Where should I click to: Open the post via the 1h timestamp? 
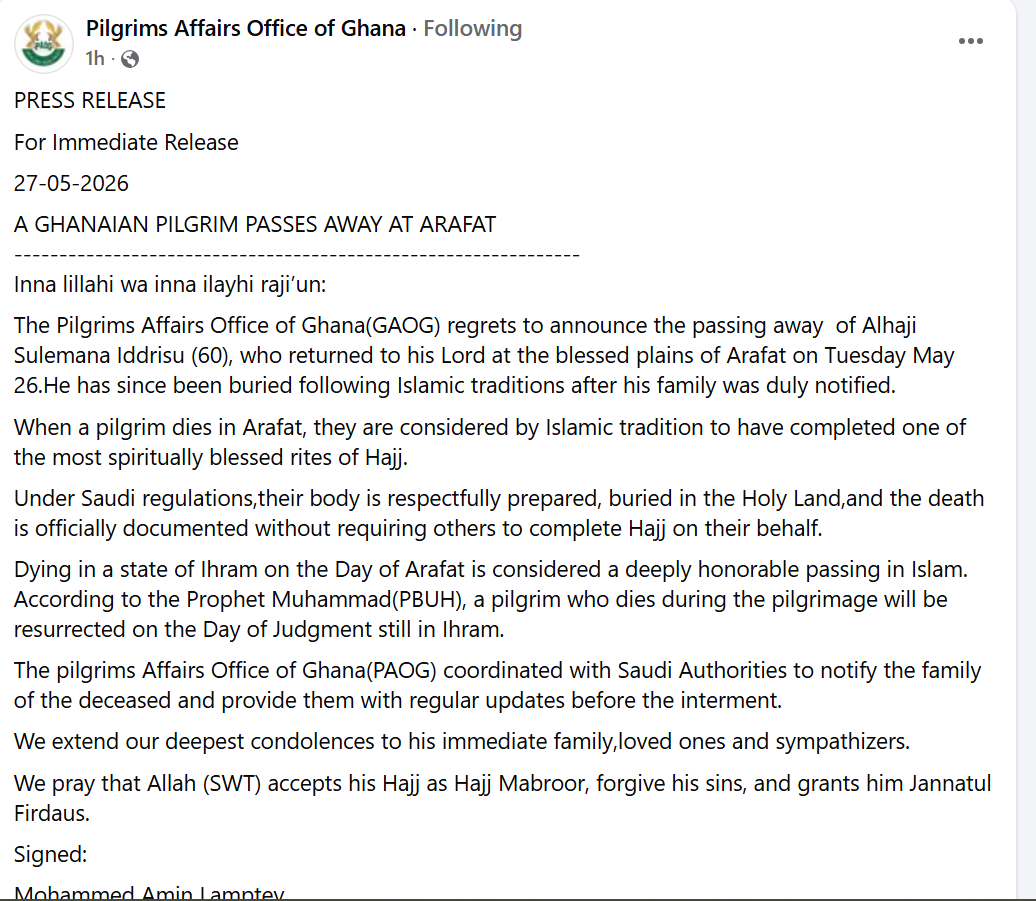(95, 59)
